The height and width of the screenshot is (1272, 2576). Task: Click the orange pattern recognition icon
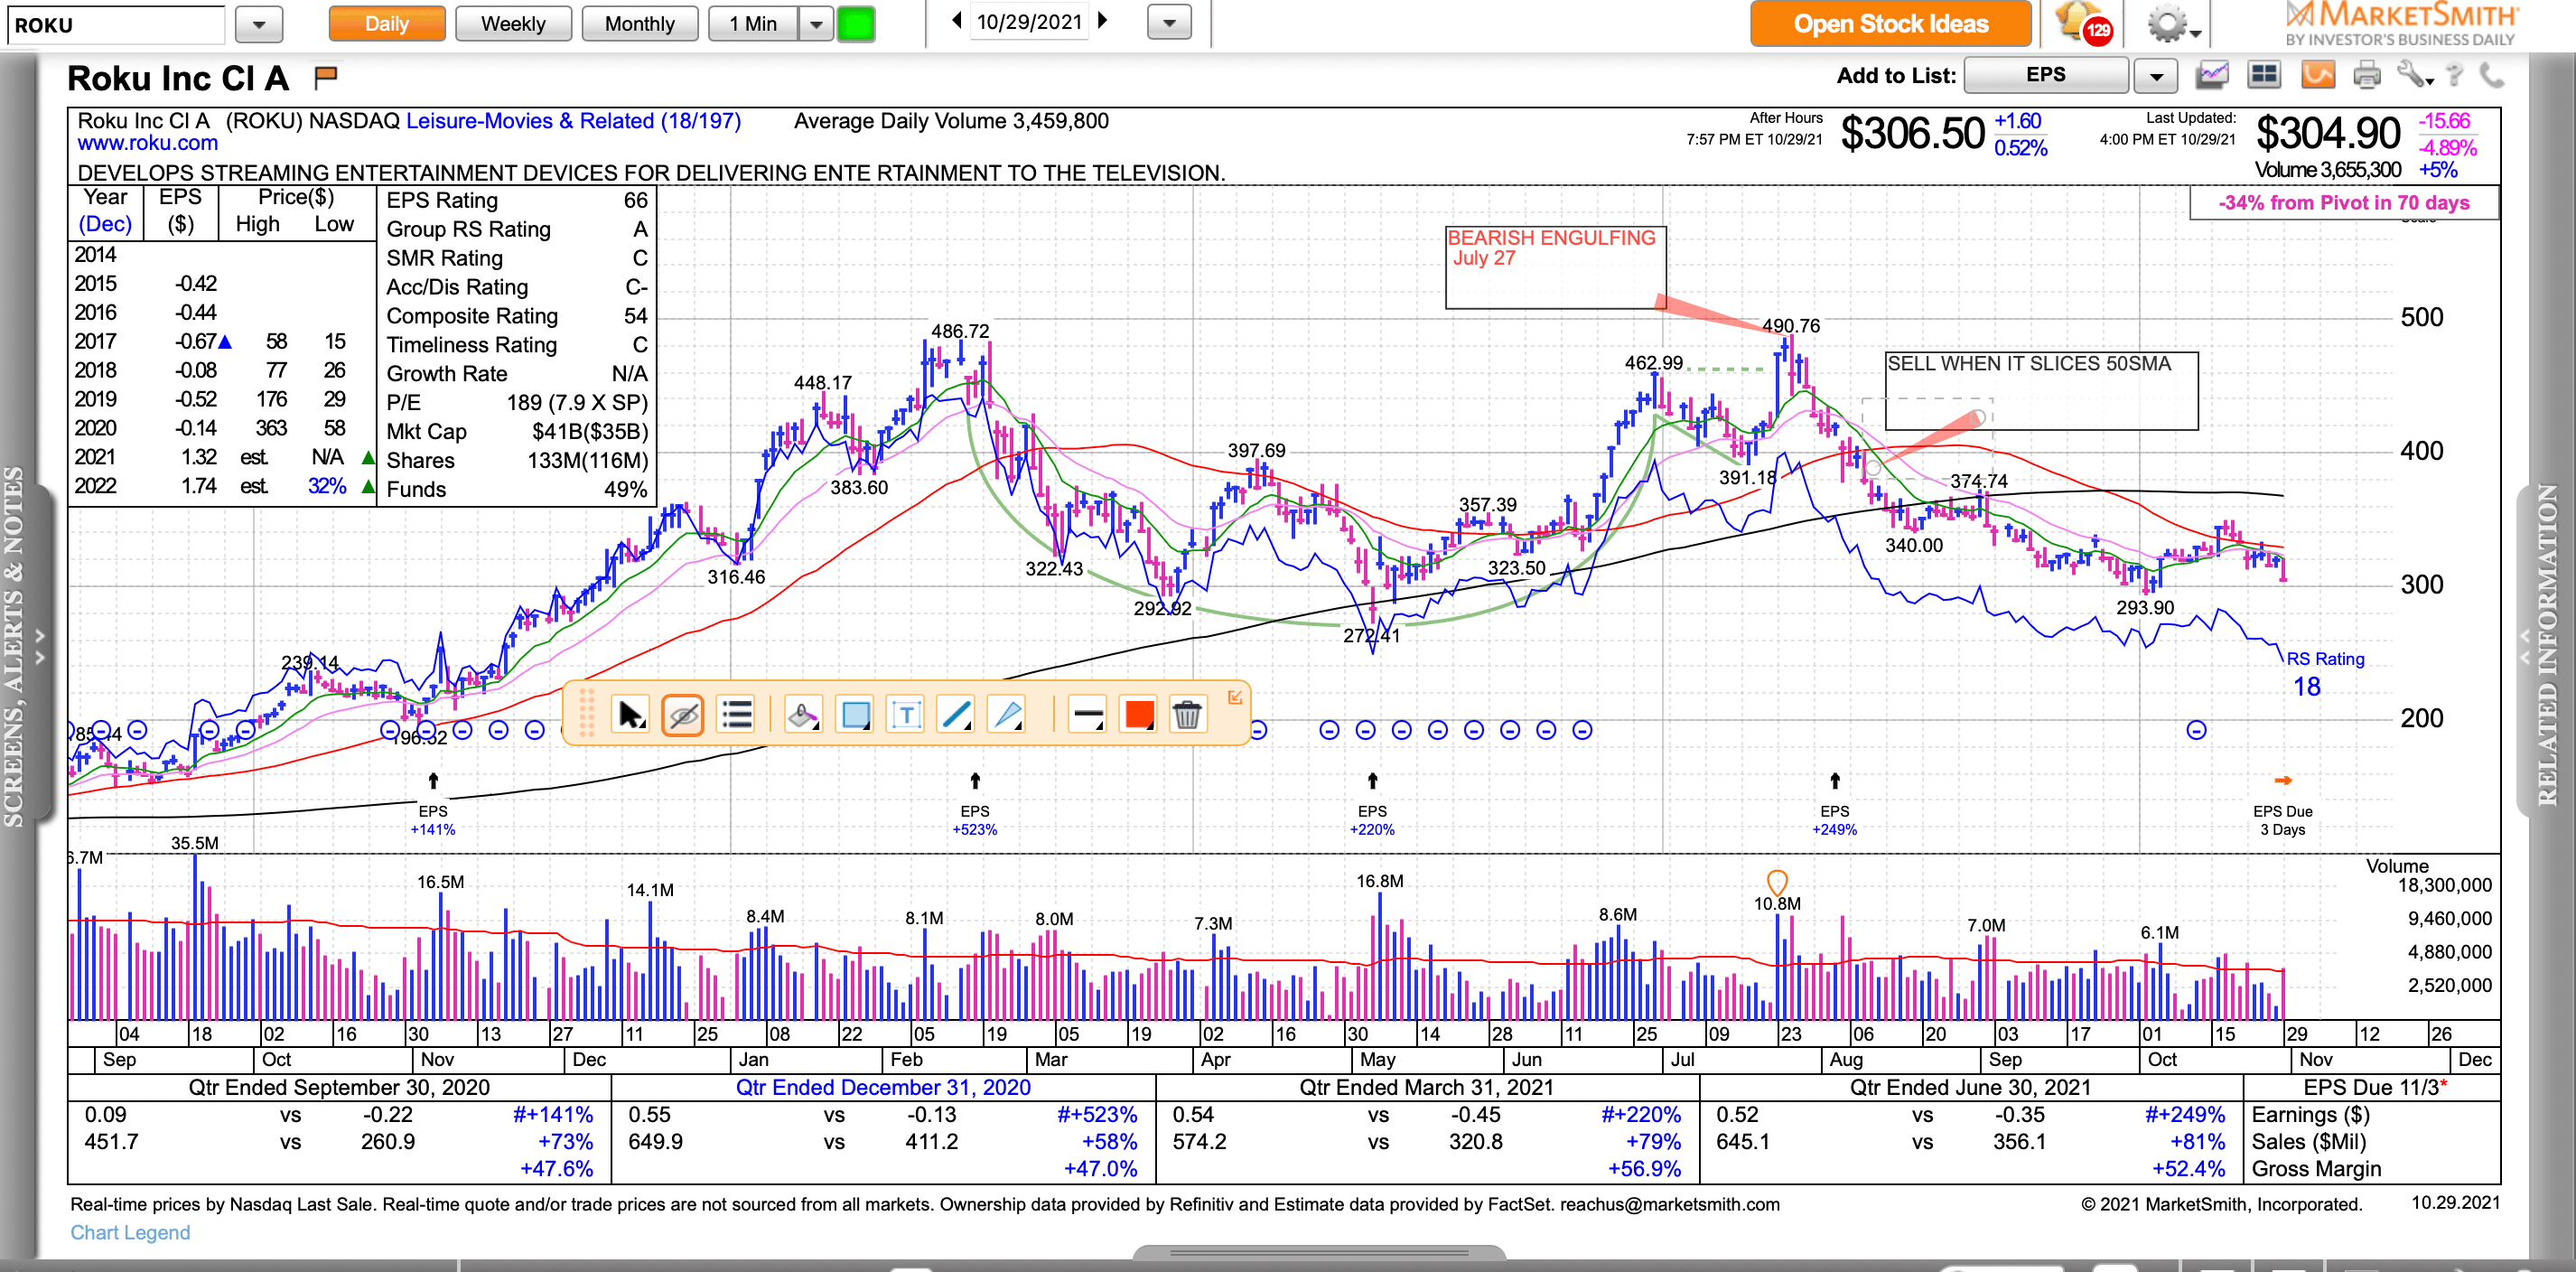2318,75
